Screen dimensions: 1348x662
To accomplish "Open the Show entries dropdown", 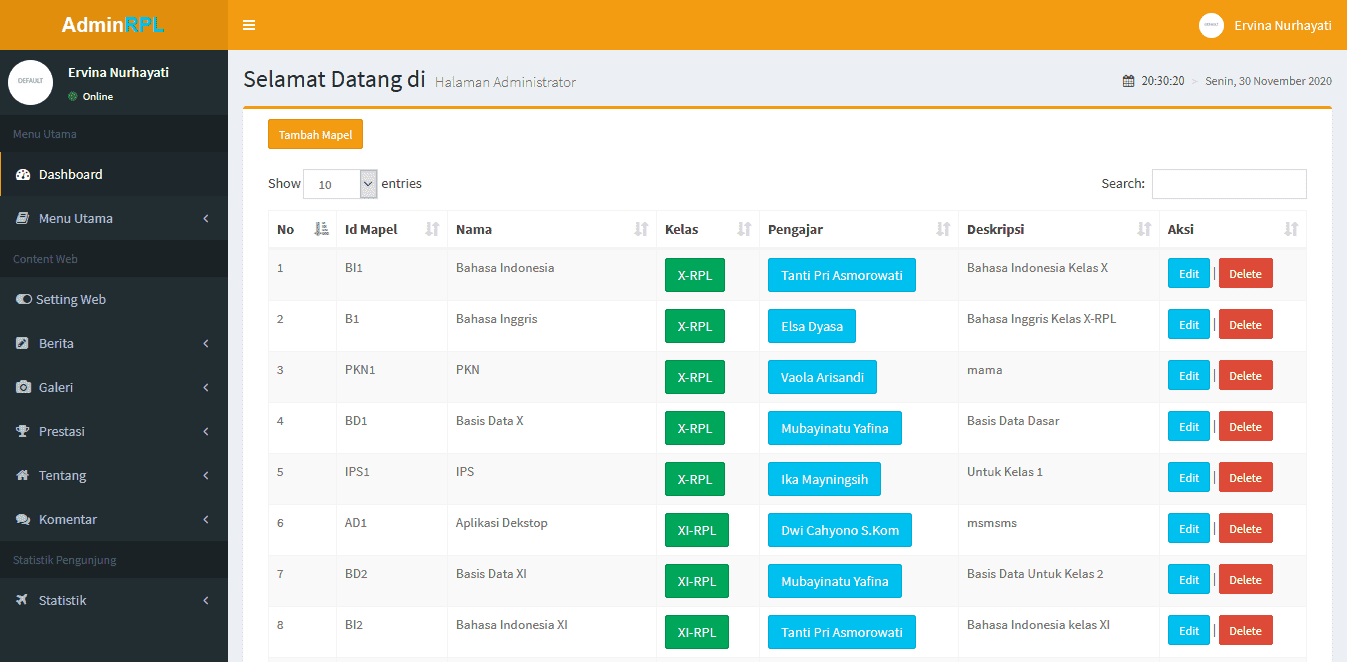I will [340, 184].
